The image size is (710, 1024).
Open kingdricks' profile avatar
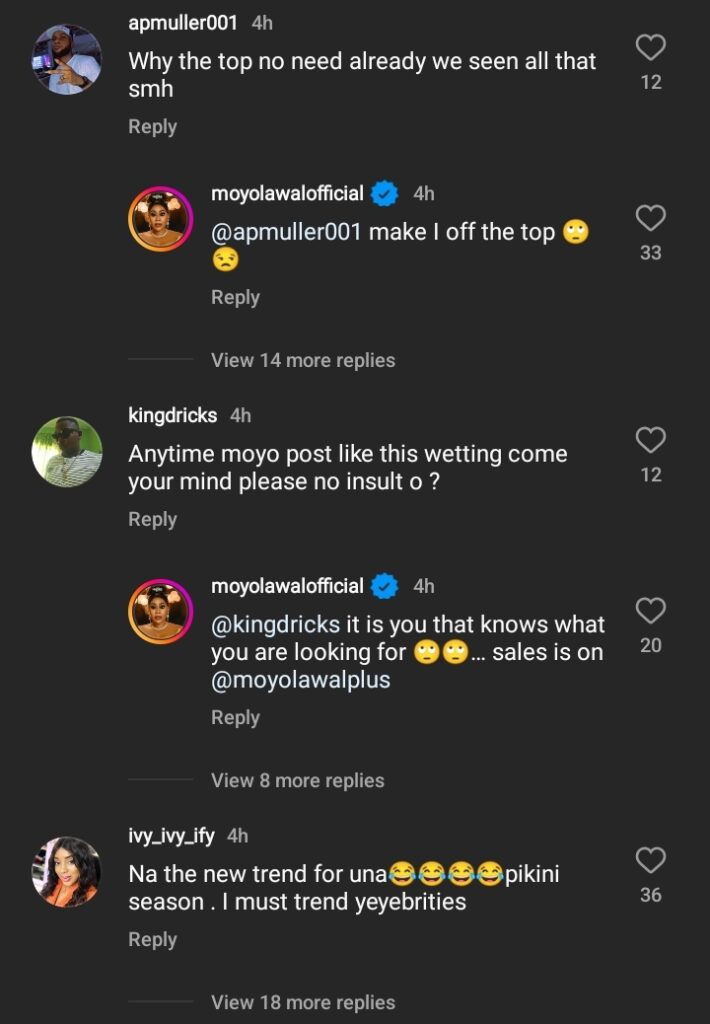click(x=67, y=452)
